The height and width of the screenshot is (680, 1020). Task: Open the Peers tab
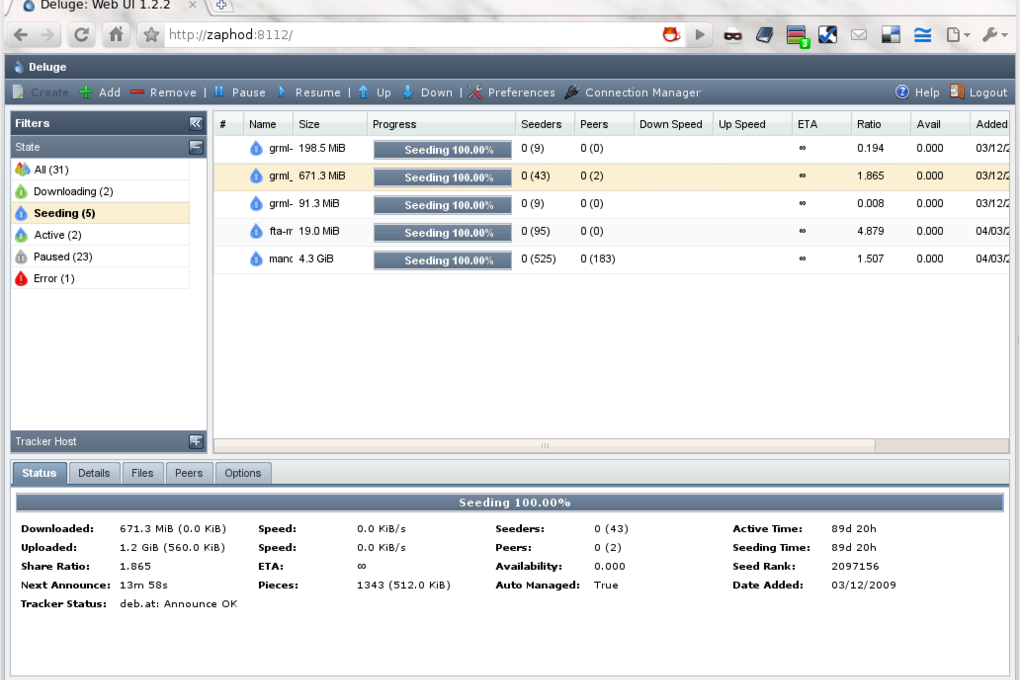pos(189,473)
